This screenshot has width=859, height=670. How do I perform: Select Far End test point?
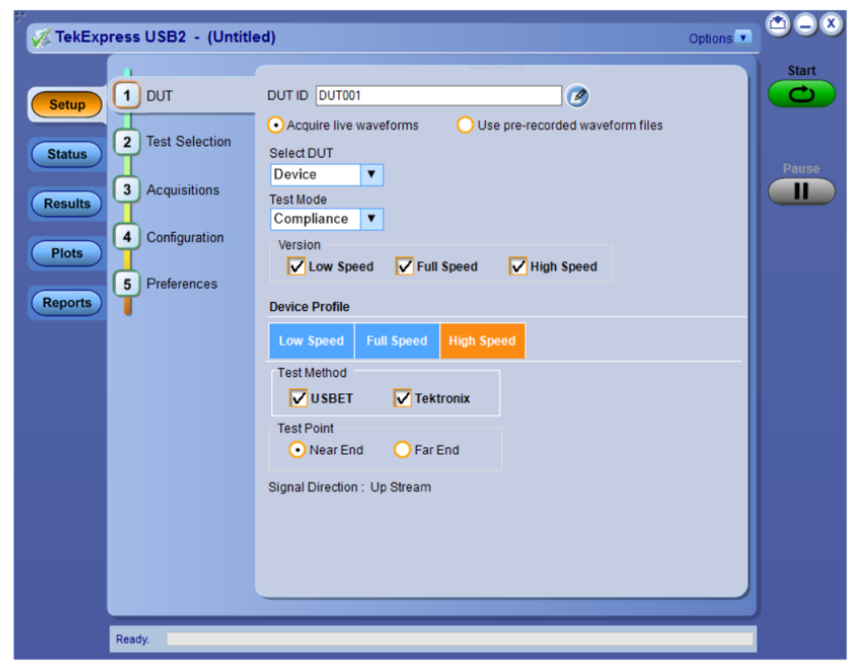[x=403, y=450]
